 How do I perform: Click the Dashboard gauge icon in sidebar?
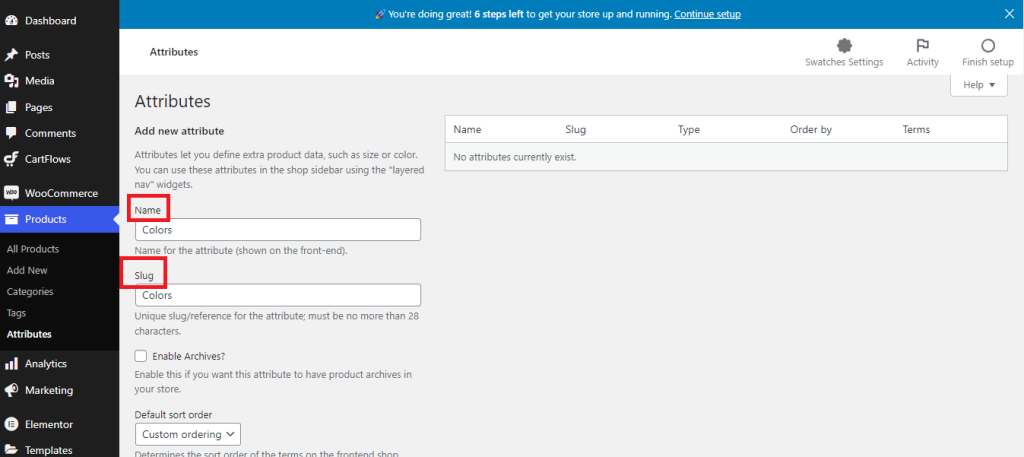click(x=11, y=20)
